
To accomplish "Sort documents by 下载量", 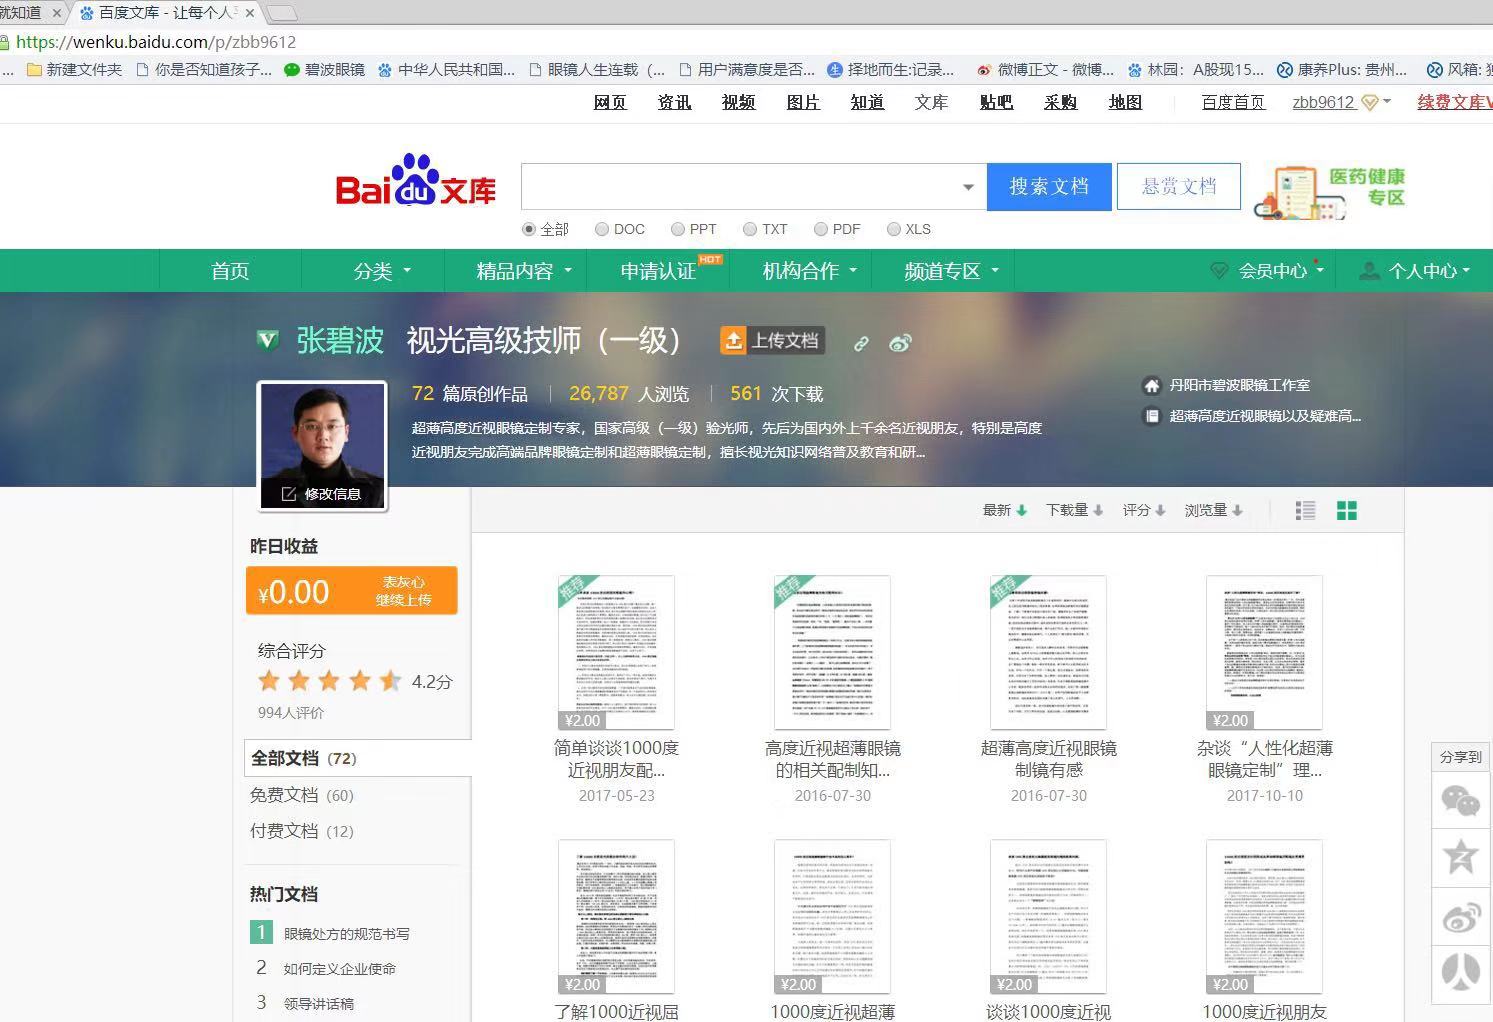I will [x=1074, y=510].
